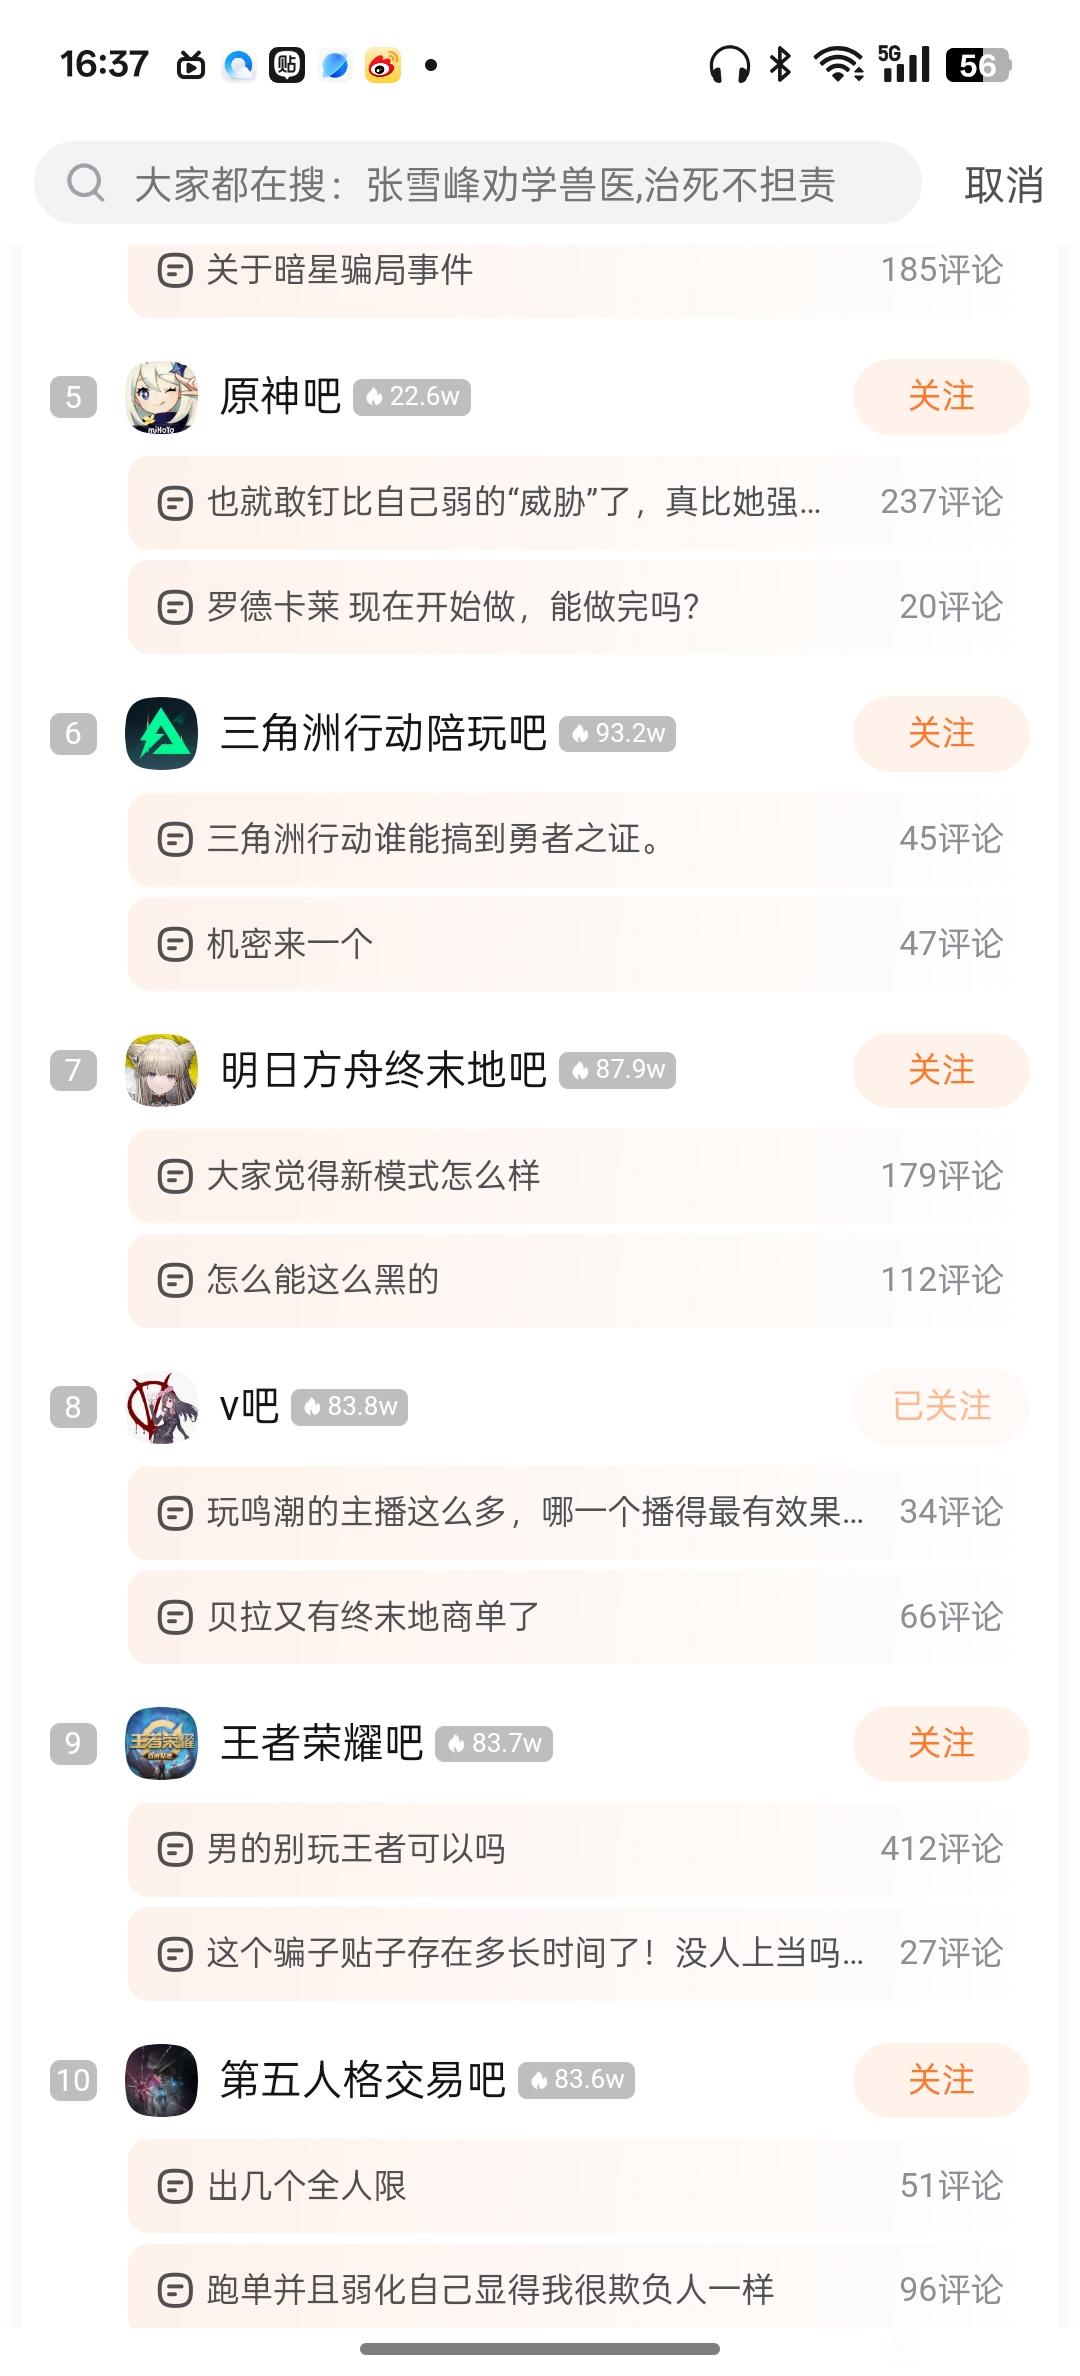Follow 原神吧 with the 关注 button
This screenshot has width=1080, height=2376.
click(940, 397)
